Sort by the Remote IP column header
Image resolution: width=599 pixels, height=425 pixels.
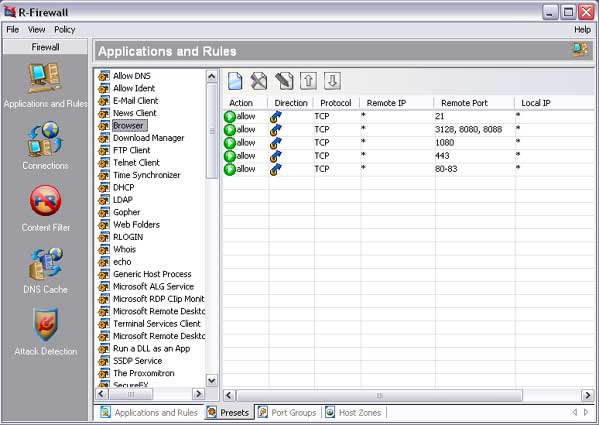[x=397, y=103]
